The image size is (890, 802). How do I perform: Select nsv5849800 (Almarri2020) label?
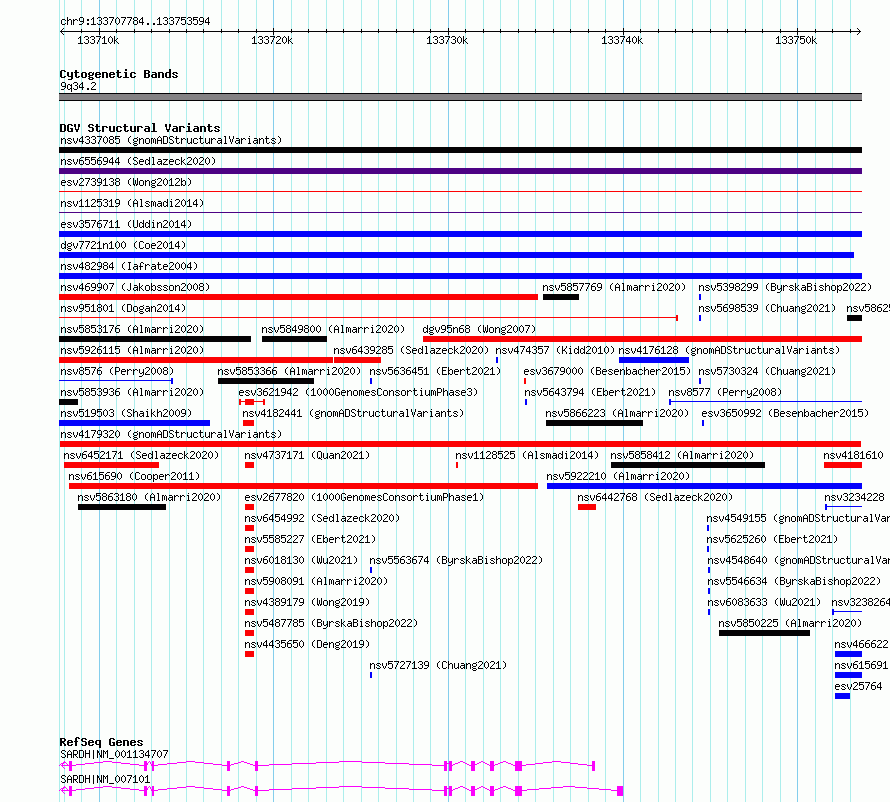(333, 329)
